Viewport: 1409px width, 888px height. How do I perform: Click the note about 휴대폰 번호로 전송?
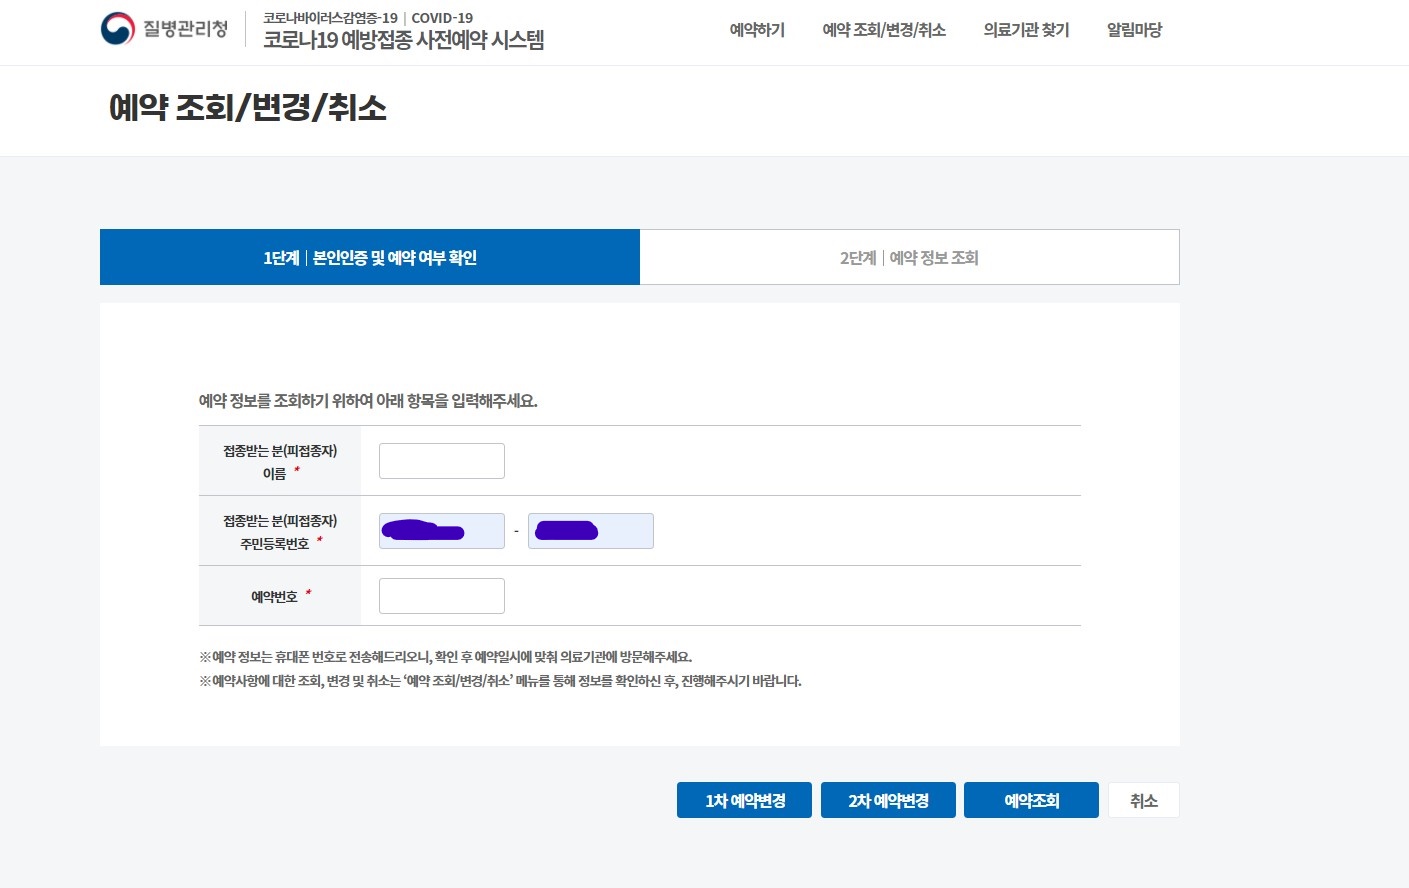445,657
